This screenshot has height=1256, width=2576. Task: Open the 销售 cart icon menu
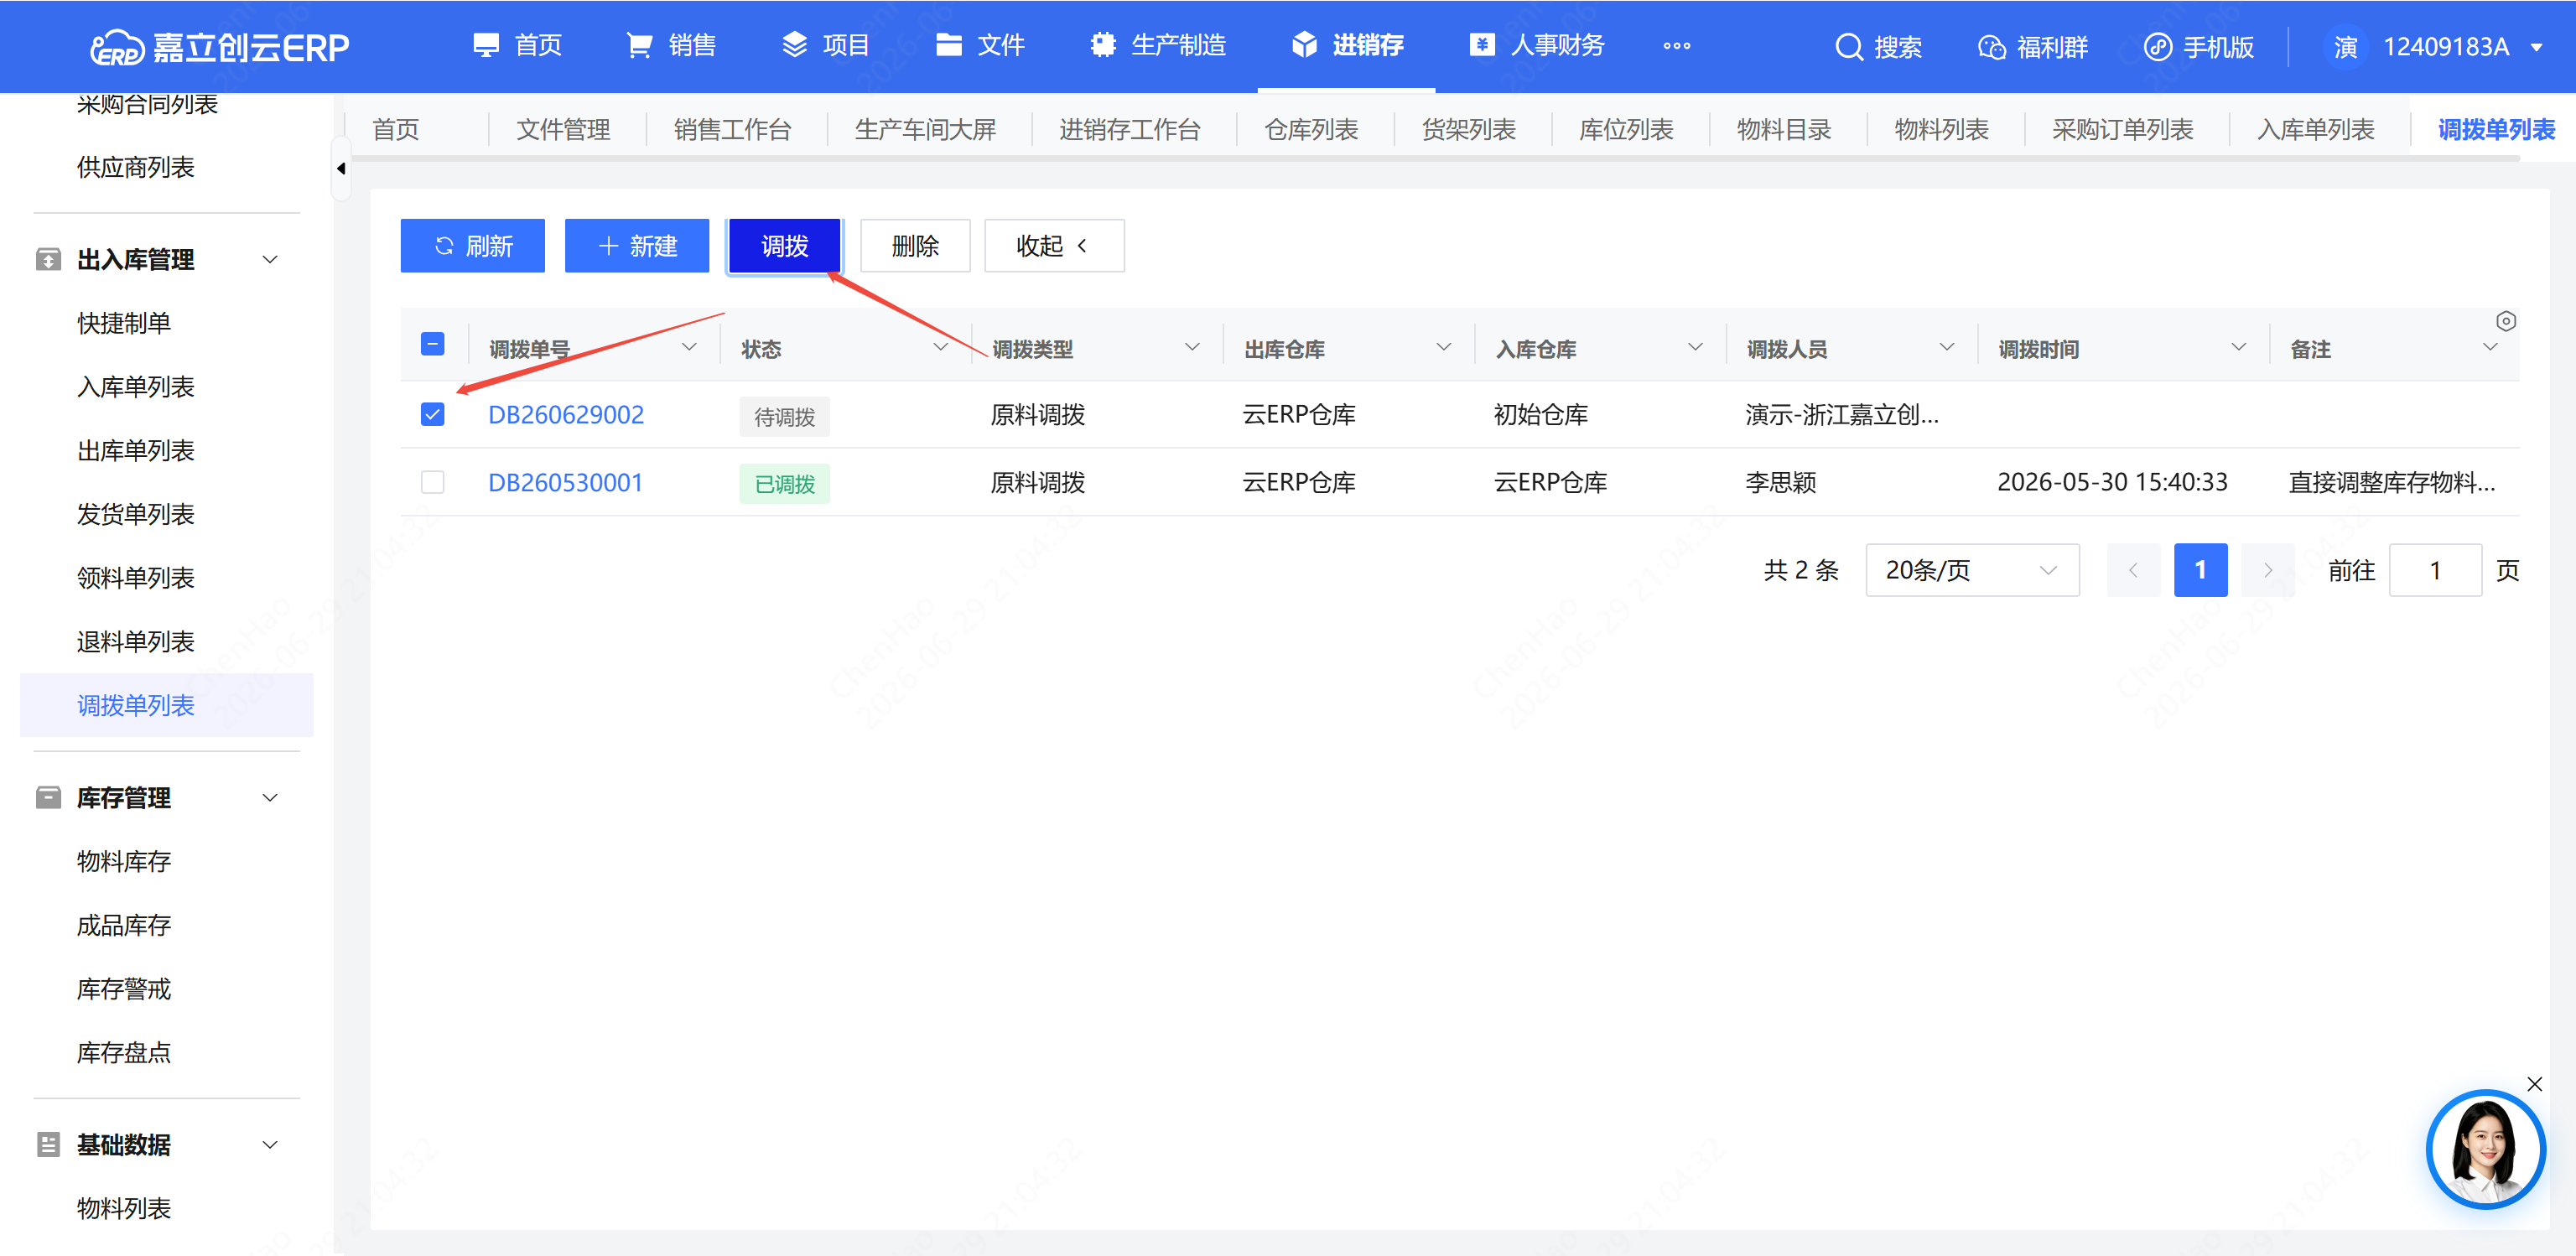pos(639,45)
